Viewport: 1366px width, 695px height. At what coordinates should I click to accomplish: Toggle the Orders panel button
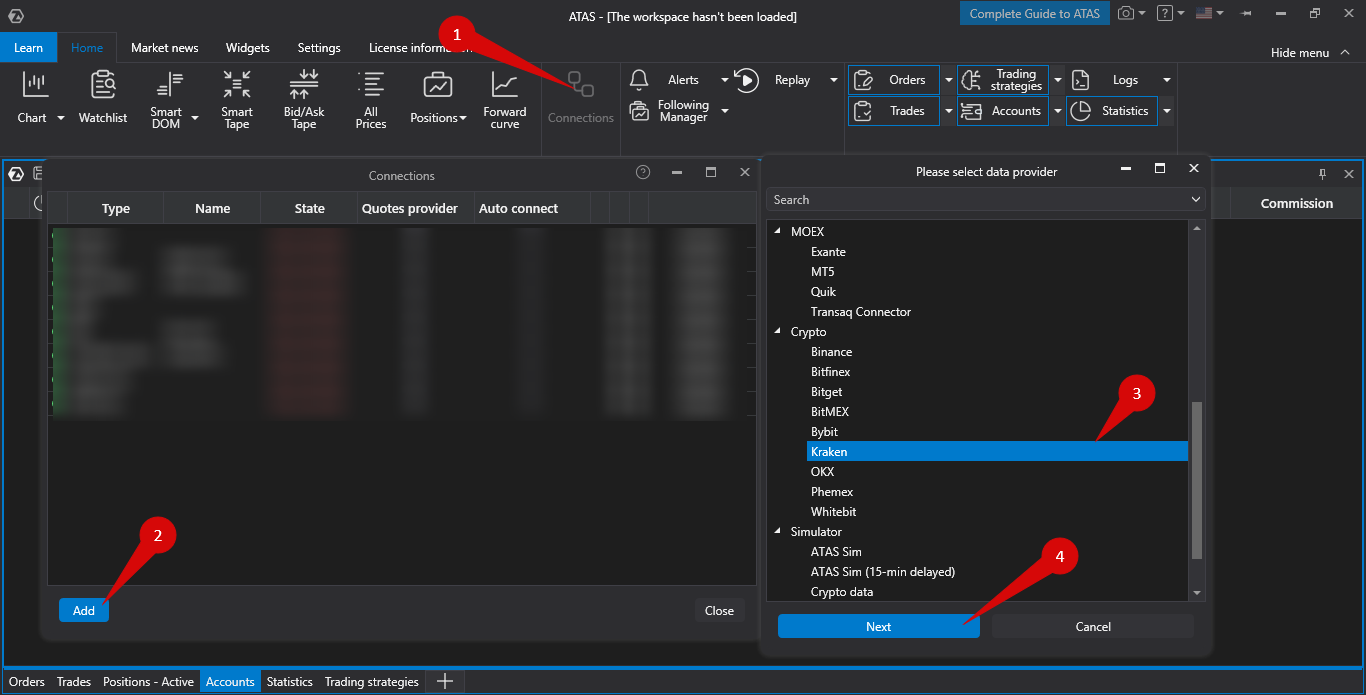894,80
